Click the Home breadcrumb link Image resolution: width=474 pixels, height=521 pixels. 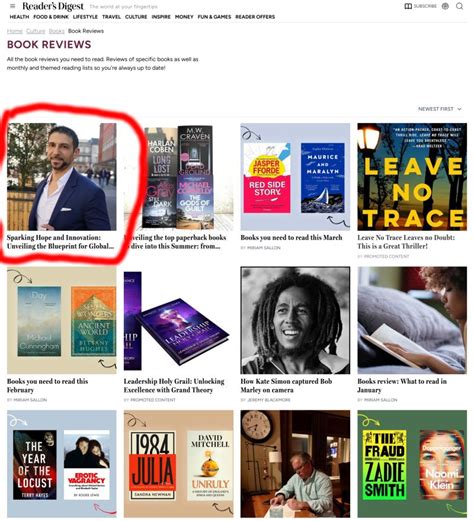tap(15, 31)
